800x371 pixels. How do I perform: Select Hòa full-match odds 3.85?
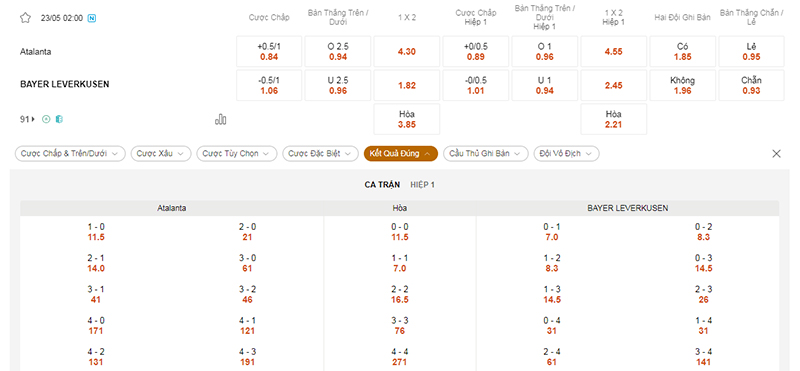407,119
